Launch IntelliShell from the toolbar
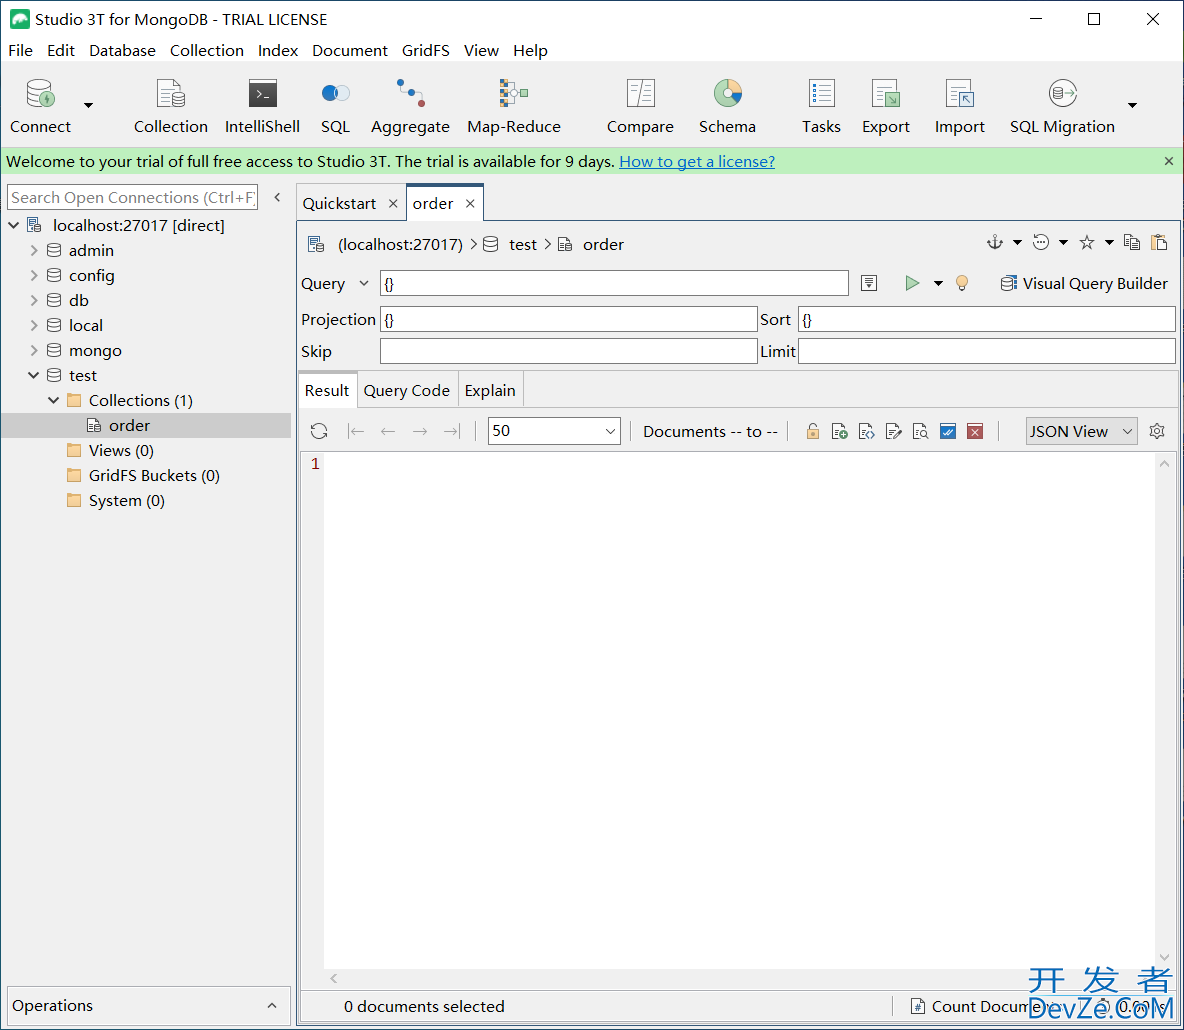This screenshot has height=1030, width=1184. (262, 106)
